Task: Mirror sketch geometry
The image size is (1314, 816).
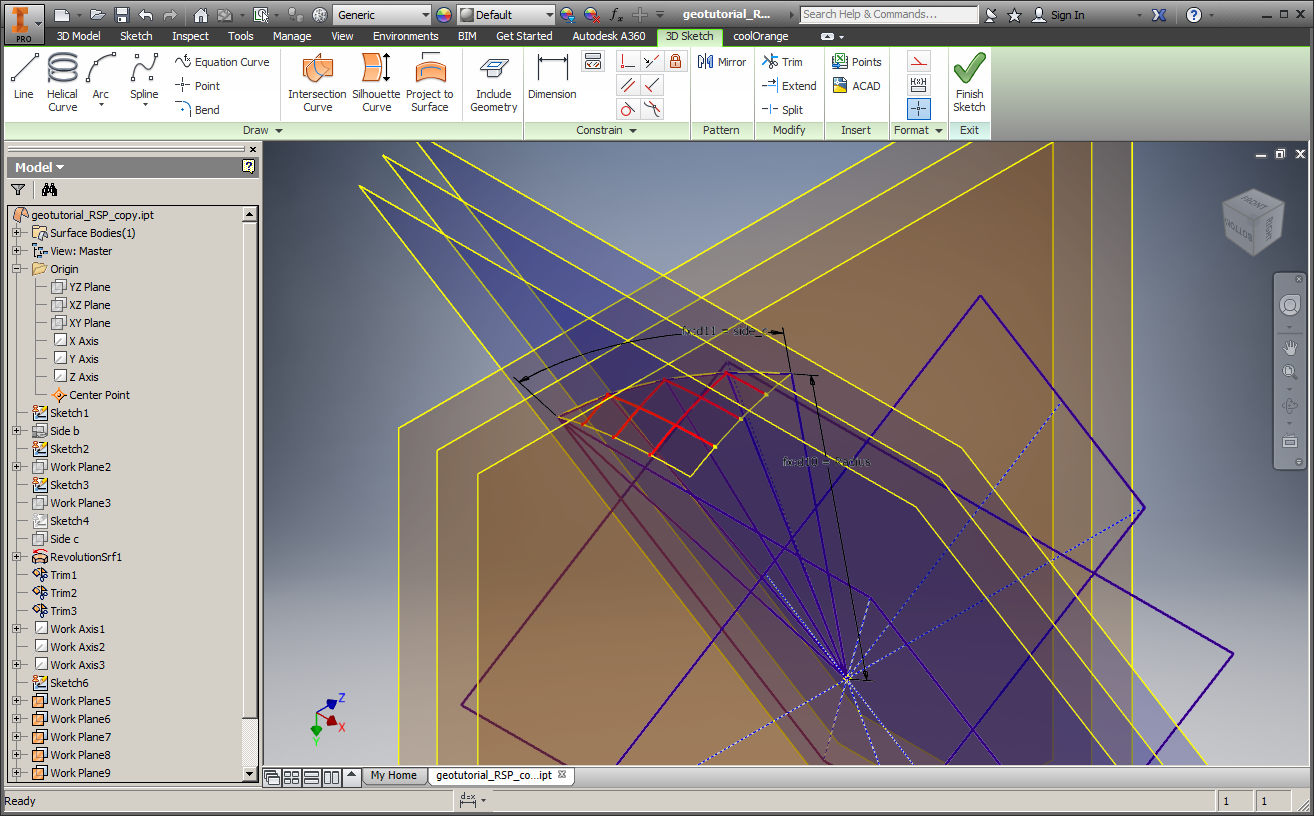Action: 723,62
